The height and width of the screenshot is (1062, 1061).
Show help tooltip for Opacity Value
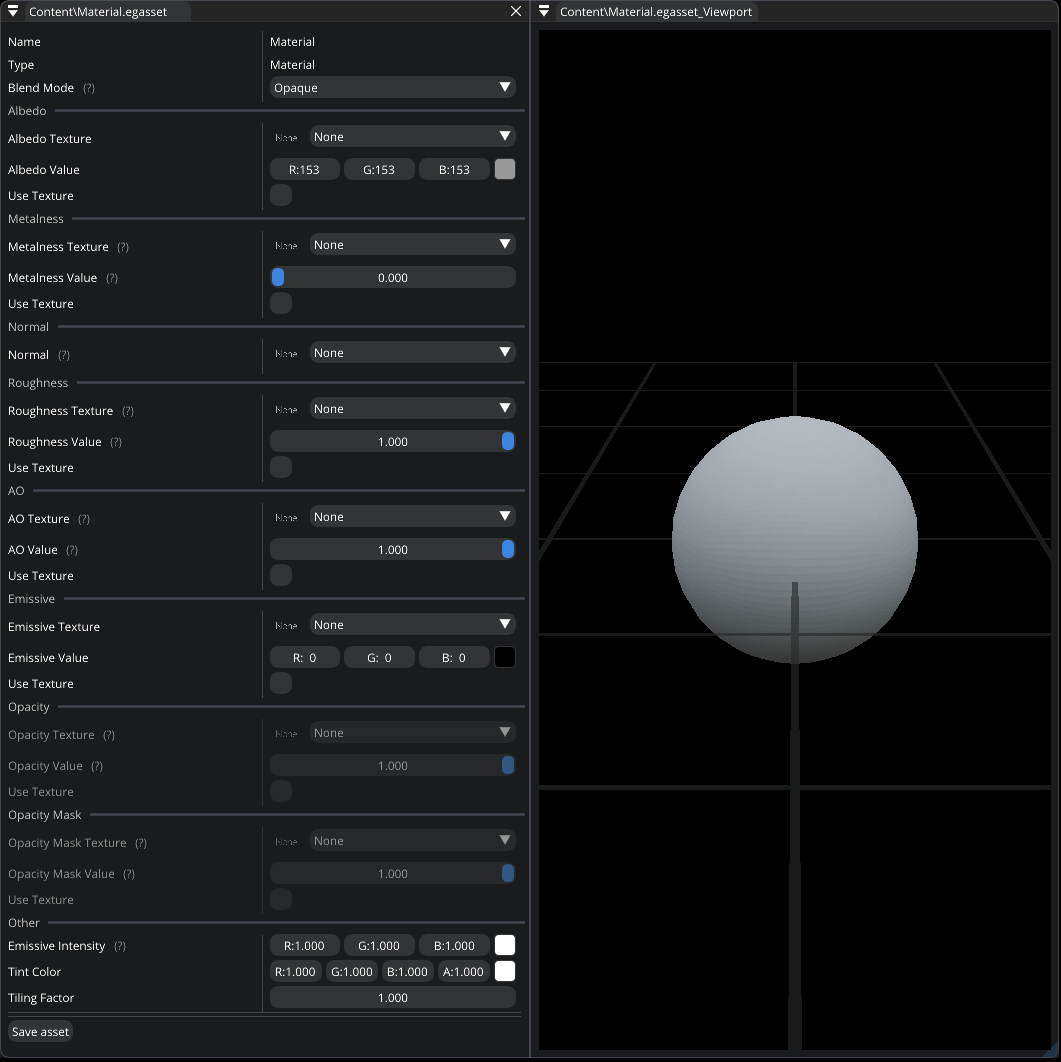pos(97,766)
